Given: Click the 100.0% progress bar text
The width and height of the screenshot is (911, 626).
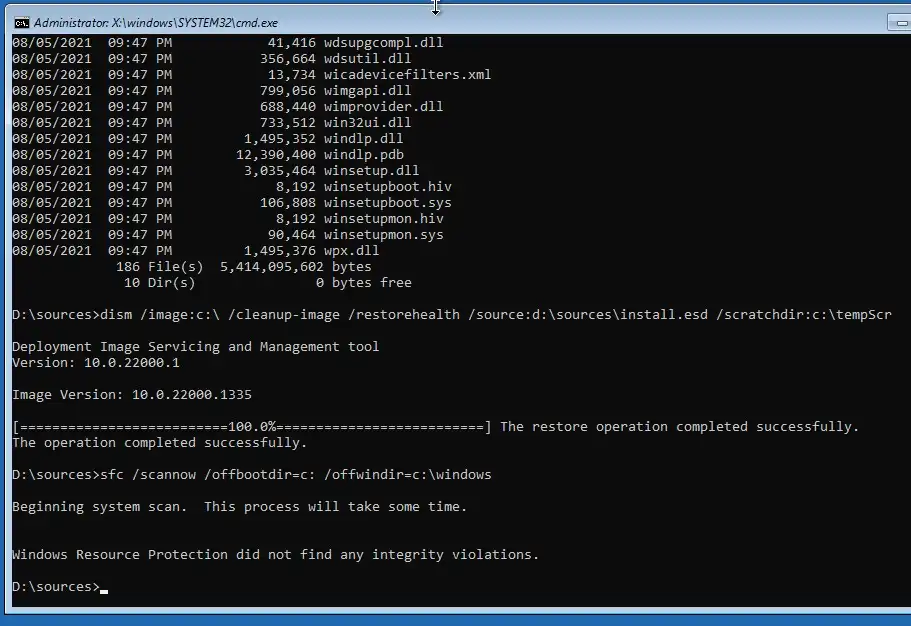Looking at the screenshot, I should 252,427.
